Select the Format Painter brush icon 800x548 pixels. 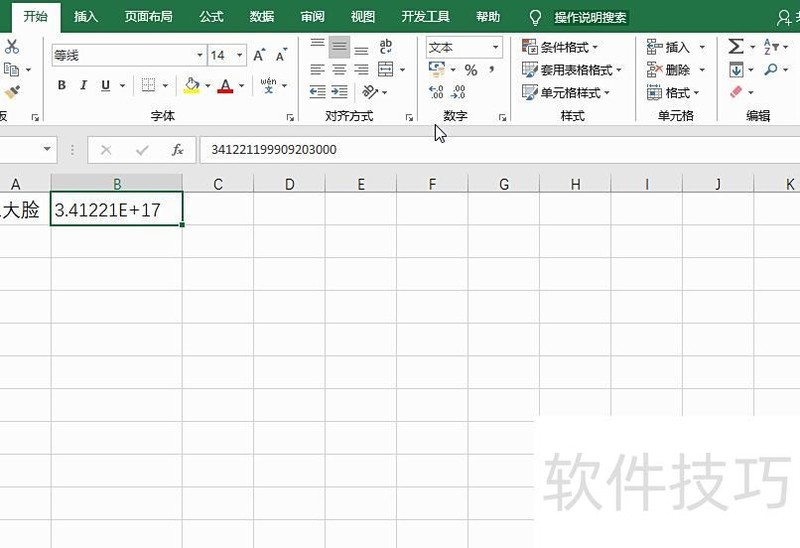click(x=12, y=92)
